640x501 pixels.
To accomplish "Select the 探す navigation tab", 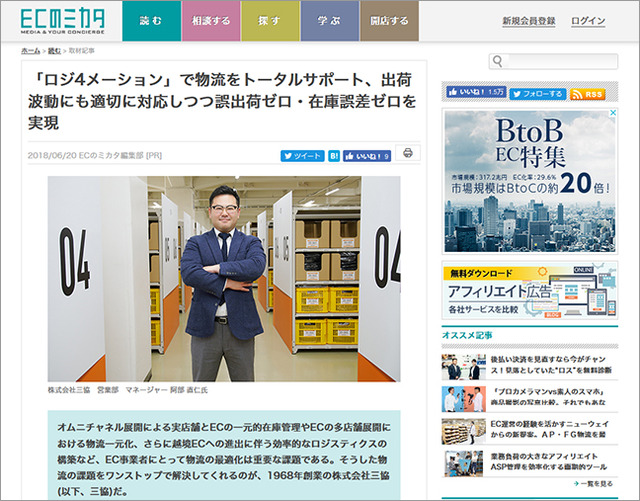I will (x=271, y=21).
